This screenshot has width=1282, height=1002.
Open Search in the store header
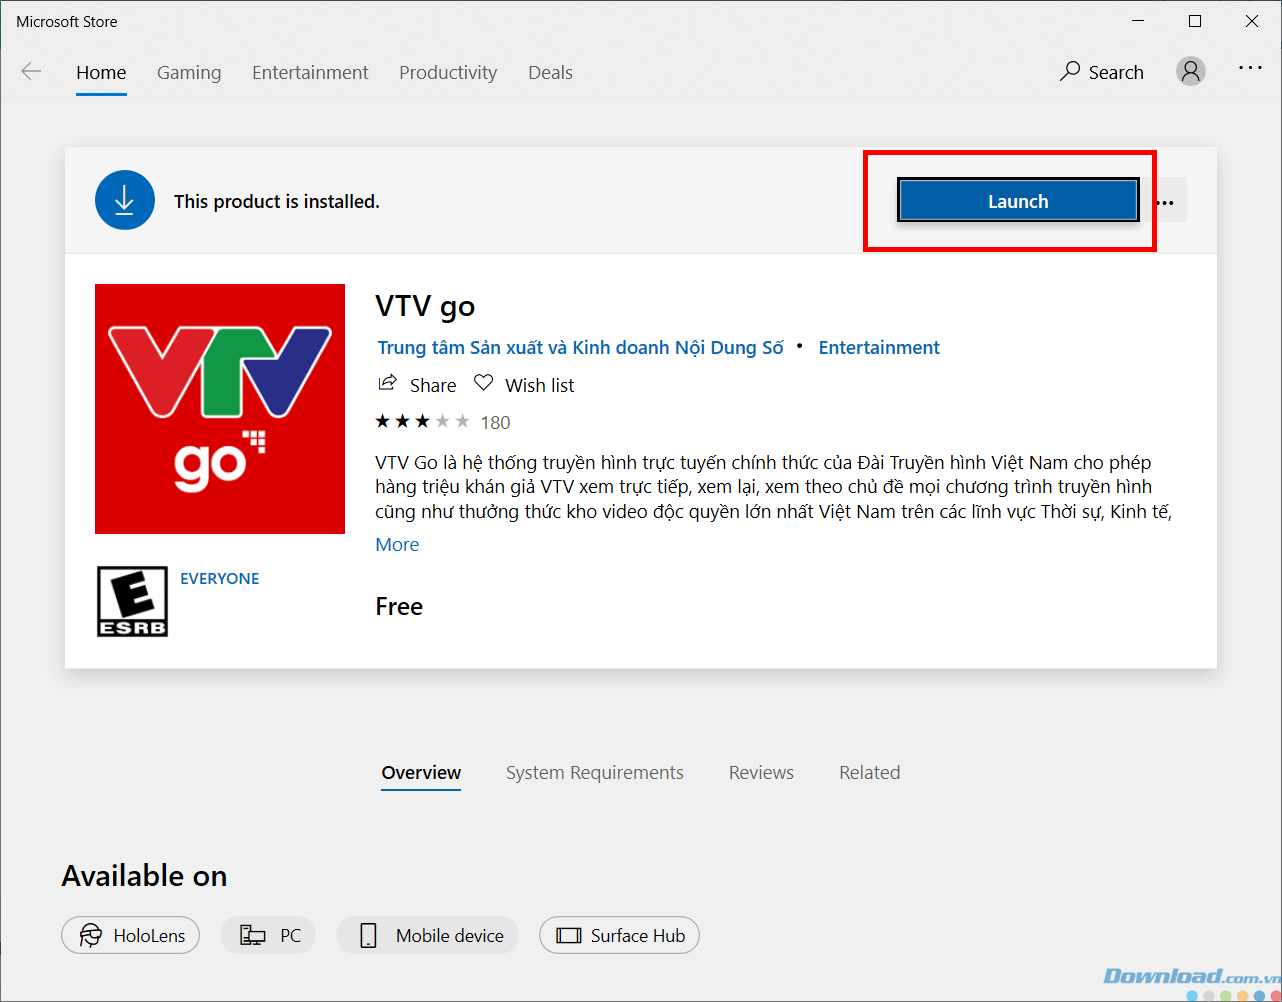[x=1102, y=72]
